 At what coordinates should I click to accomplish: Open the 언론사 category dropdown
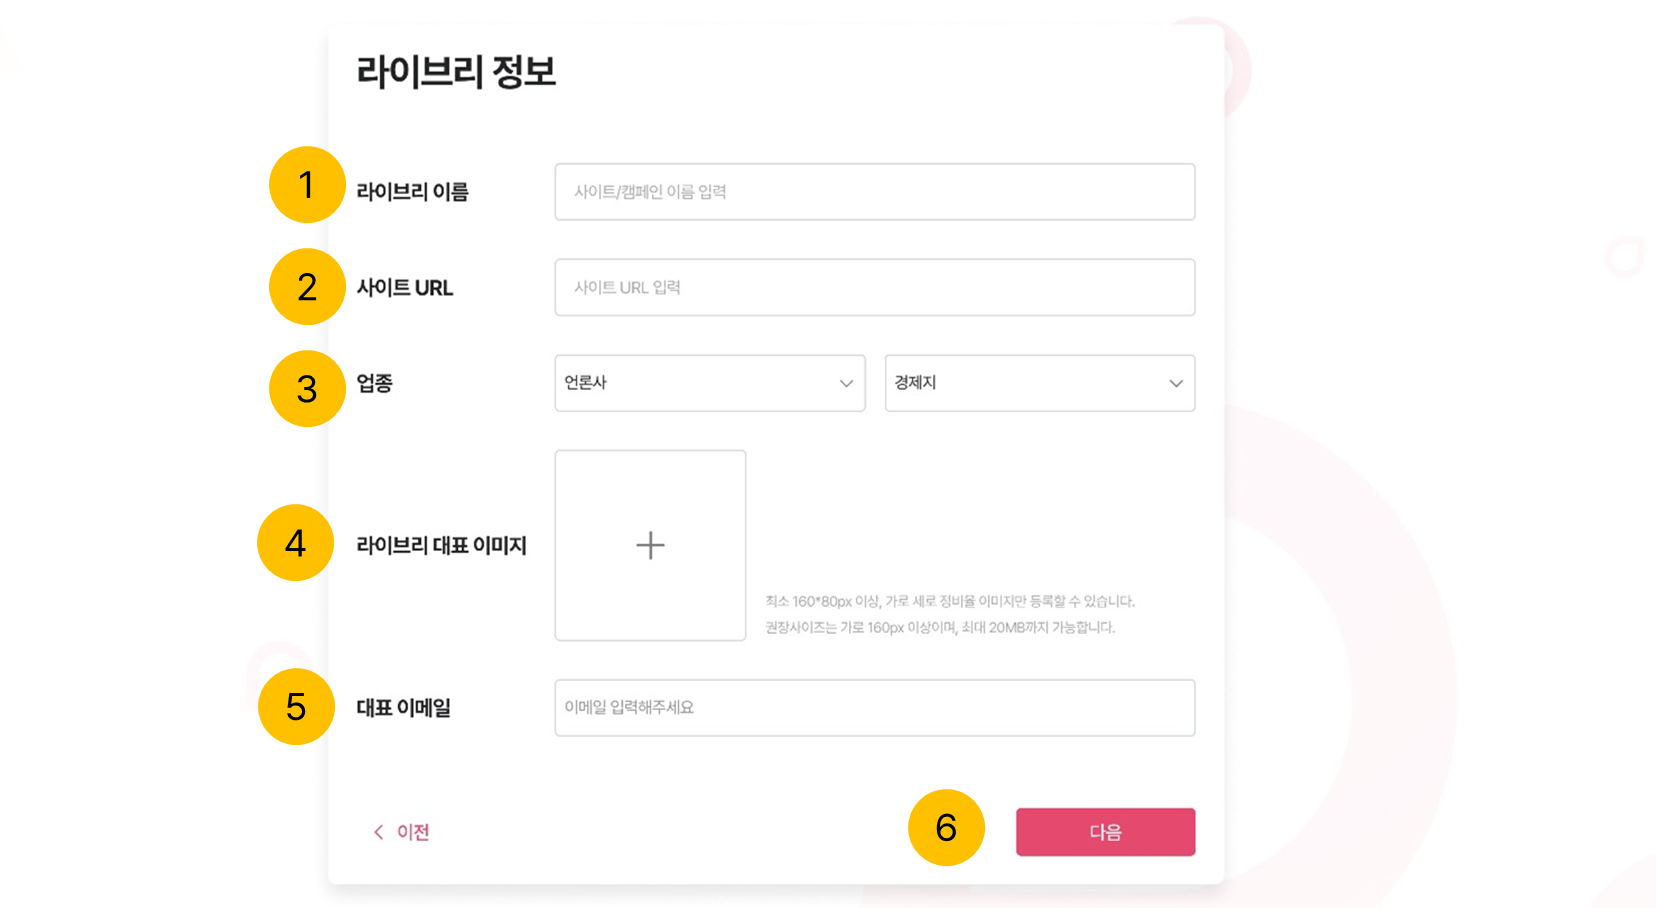click(x=709, y=383)
